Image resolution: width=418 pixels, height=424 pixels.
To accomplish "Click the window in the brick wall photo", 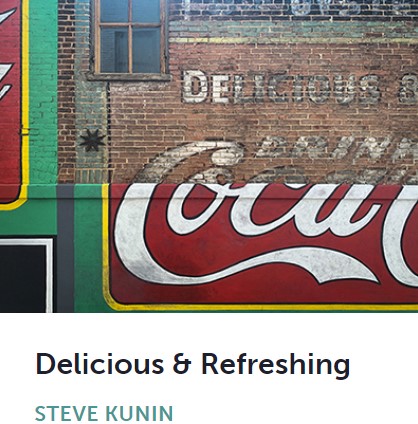I will [x=129, y=38].
